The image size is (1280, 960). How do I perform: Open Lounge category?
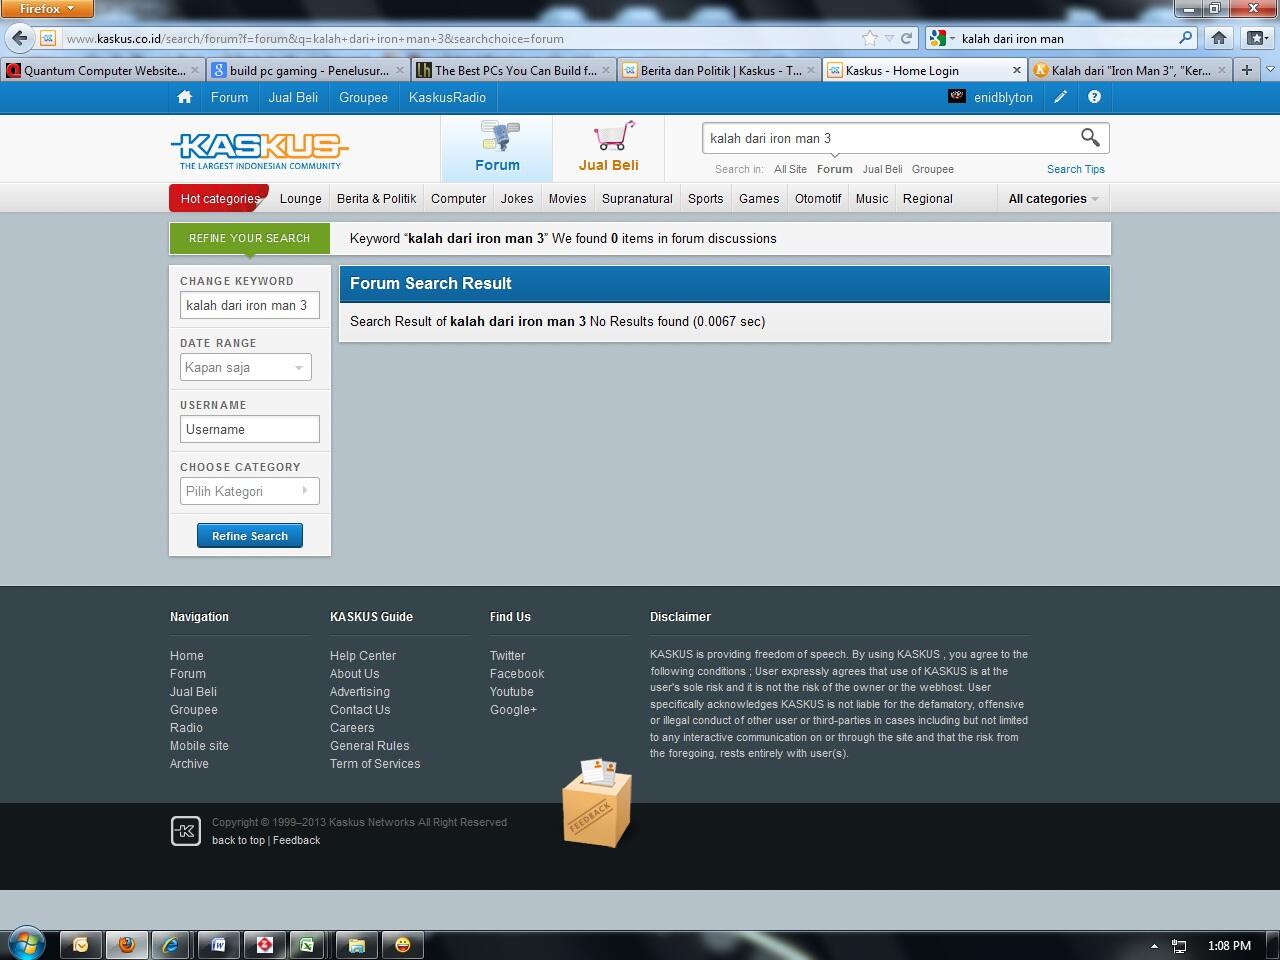(301, 198)
